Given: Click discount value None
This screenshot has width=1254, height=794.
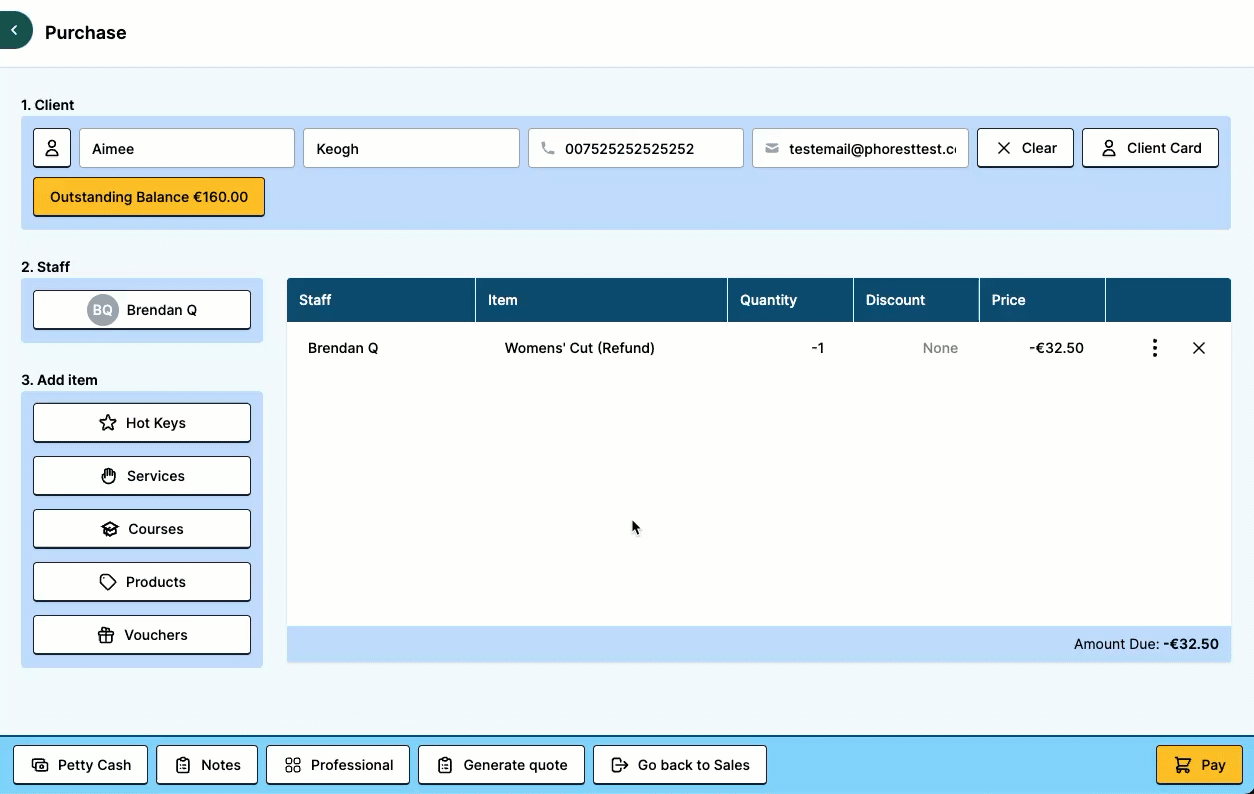Looking at the screenshot, I should coord(940,348).
